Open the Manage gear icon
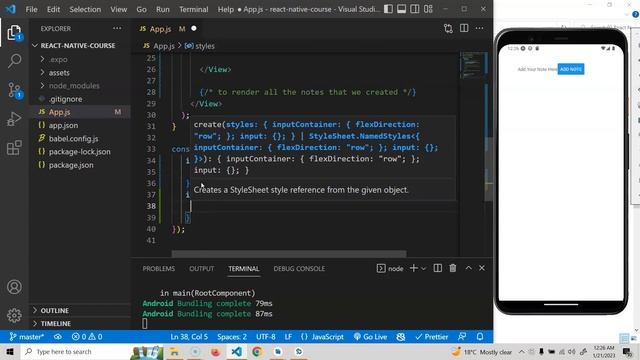Image resolution: width=640 pixels, height=360 pixels. point(14,315)
